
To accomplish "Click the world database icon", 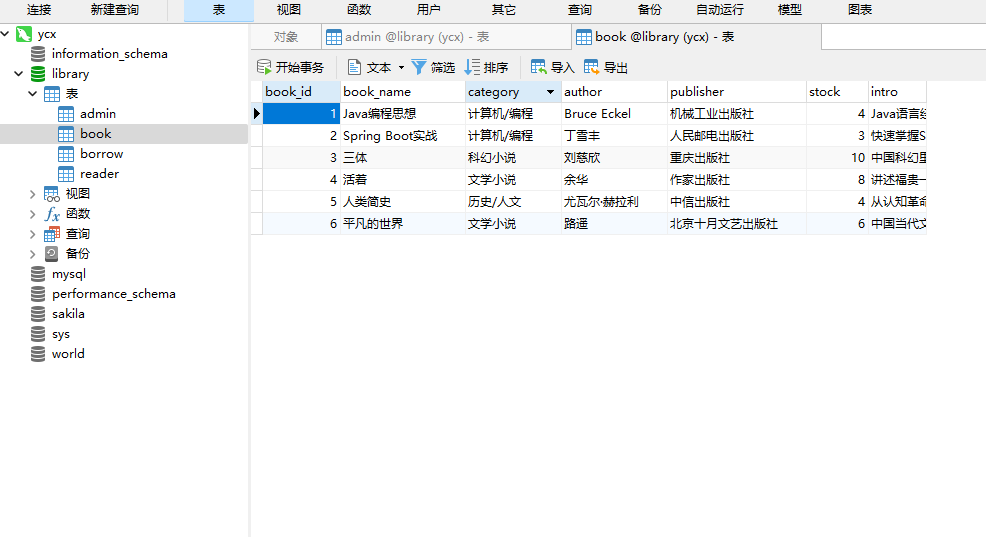I will tap(38, 354).
